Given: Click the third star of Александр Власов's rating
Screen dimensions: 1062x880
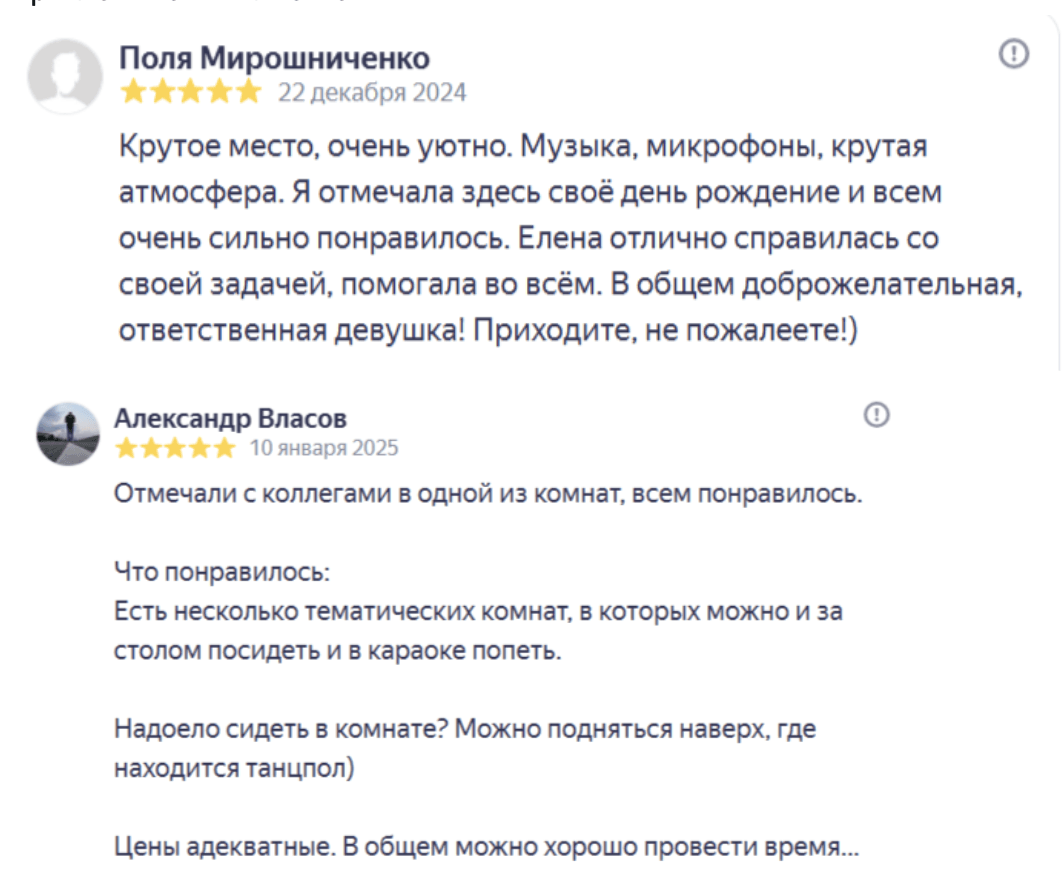Looking at the screenshot, I should click(176, 448).
